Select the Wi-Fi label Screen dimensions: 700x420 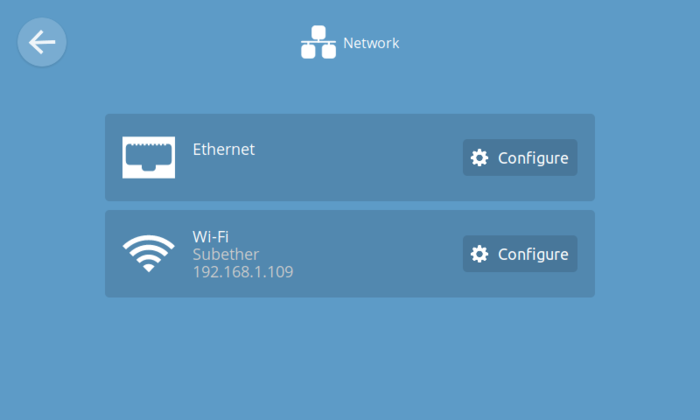pos(211,237)
